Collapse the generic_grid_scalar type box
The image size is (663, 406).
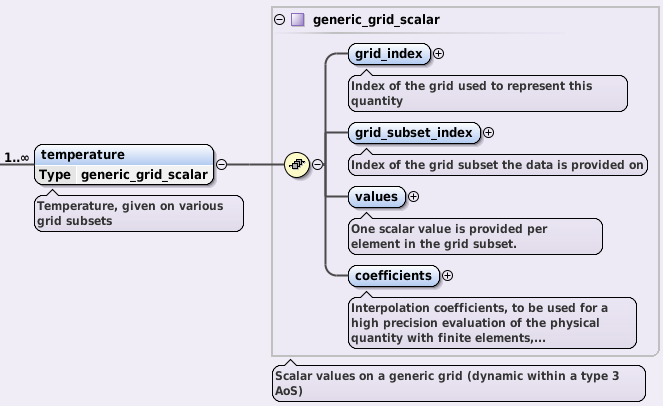tap(280, 19)
